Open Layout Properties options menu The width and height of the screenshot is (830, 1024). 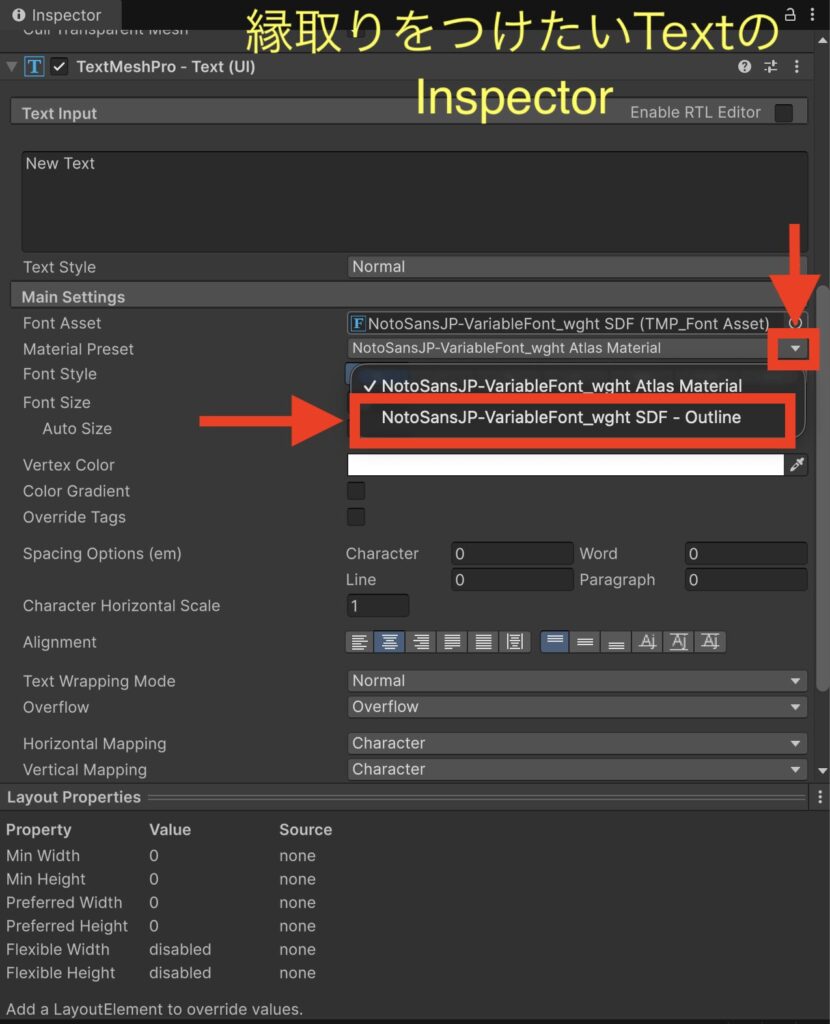pyautogui.click(x=820, y=797)
